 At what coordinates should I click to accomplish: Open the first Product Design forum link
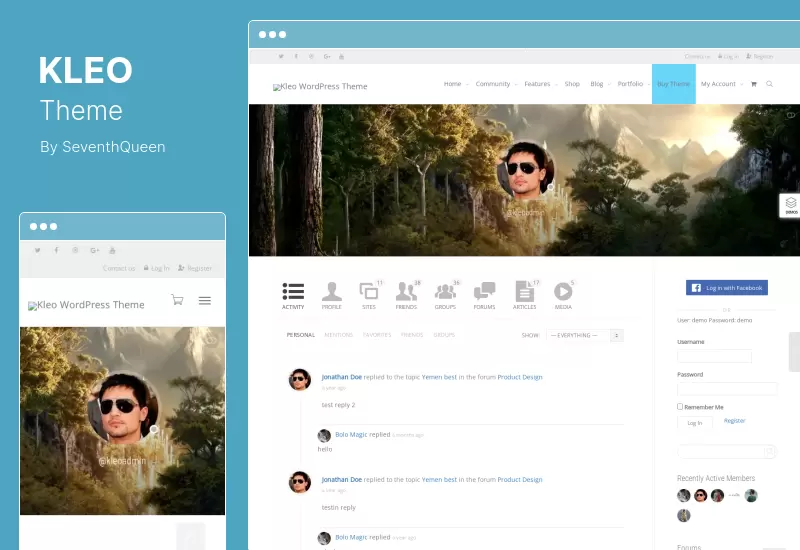520,377
